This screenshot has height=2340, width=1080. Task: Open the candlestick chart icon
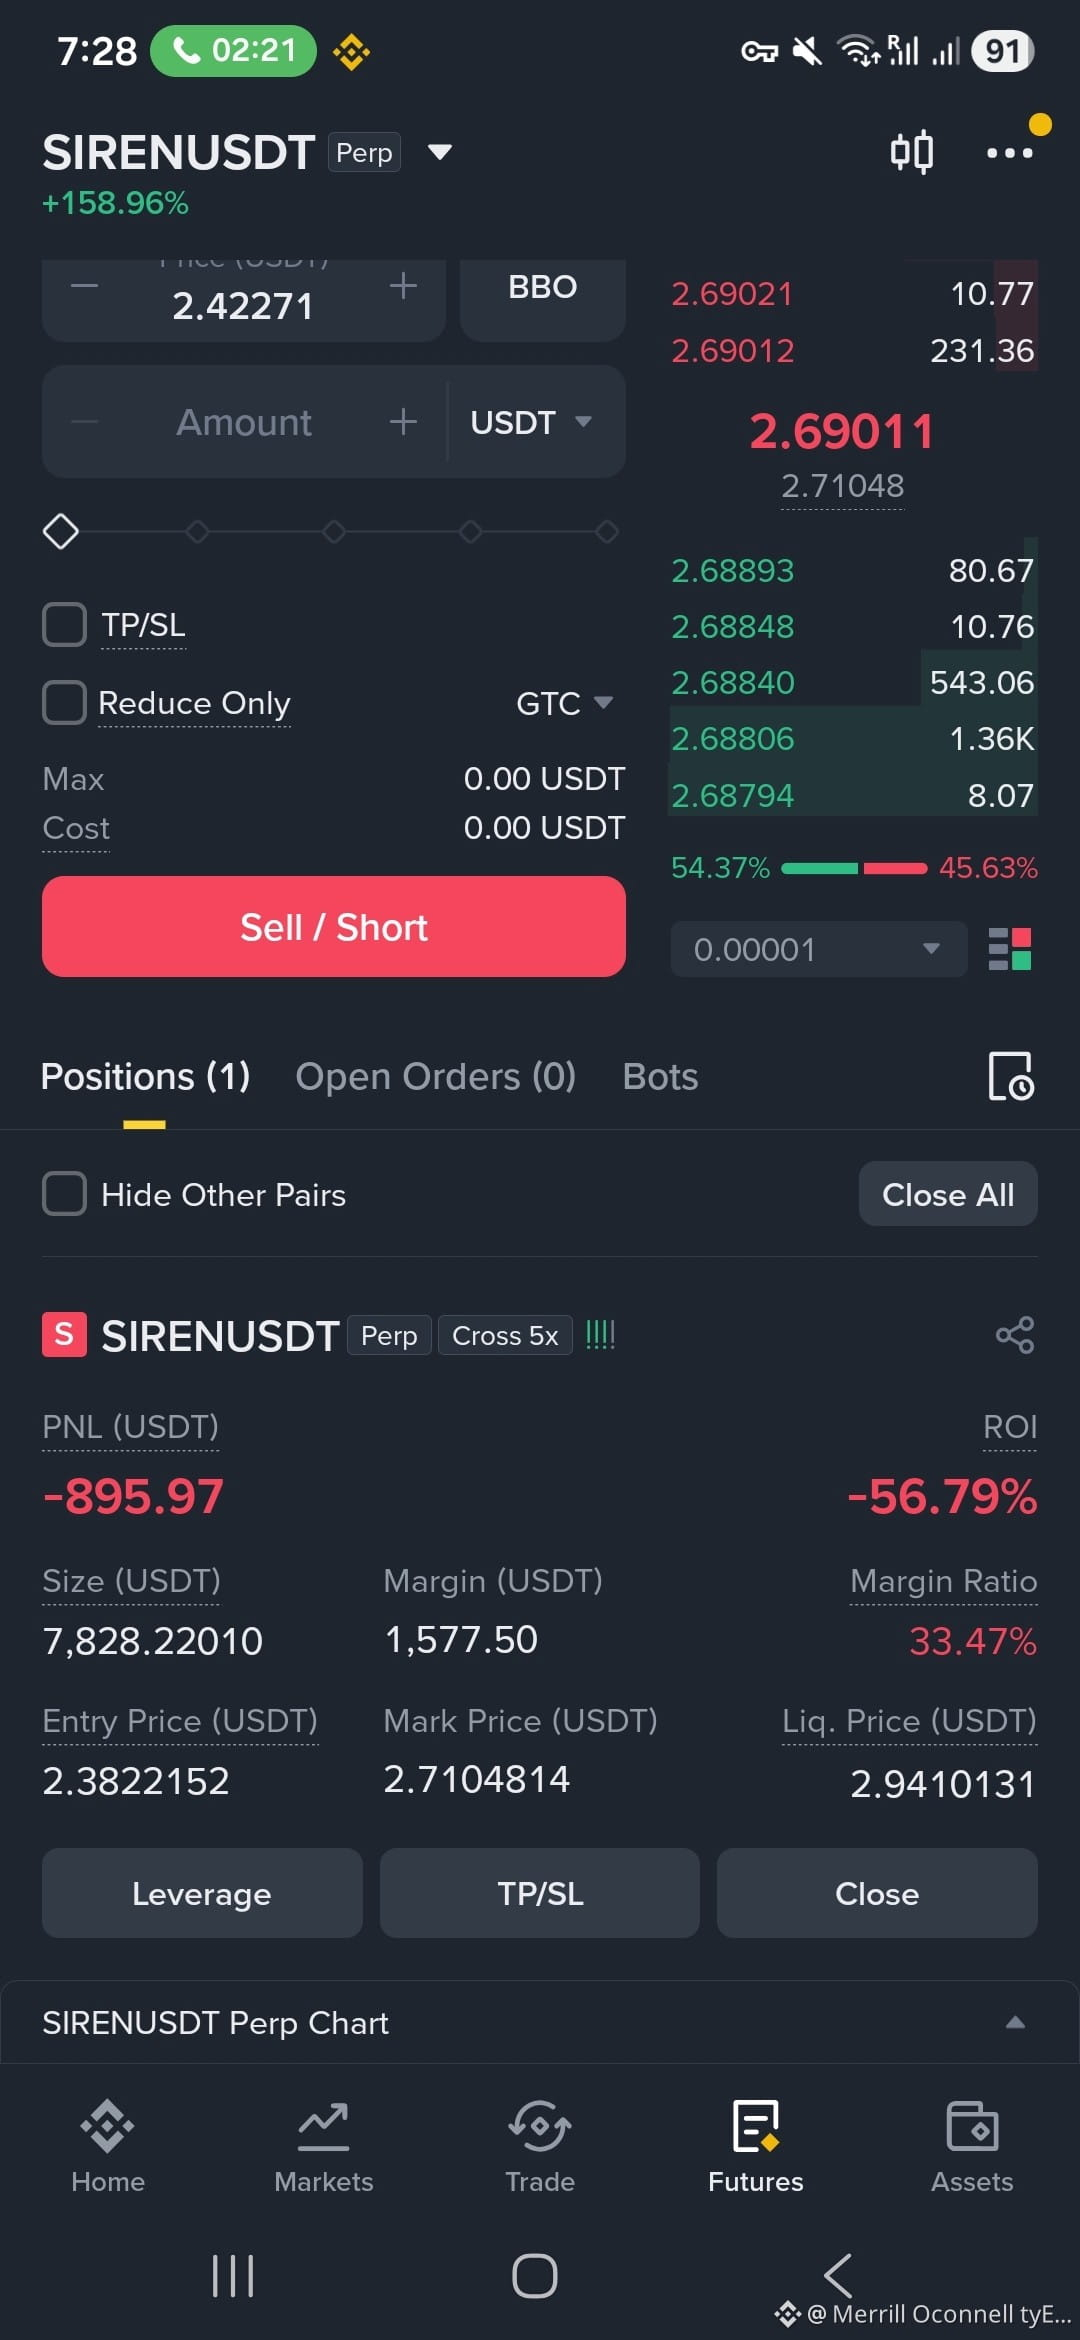(x=911, y=152)
